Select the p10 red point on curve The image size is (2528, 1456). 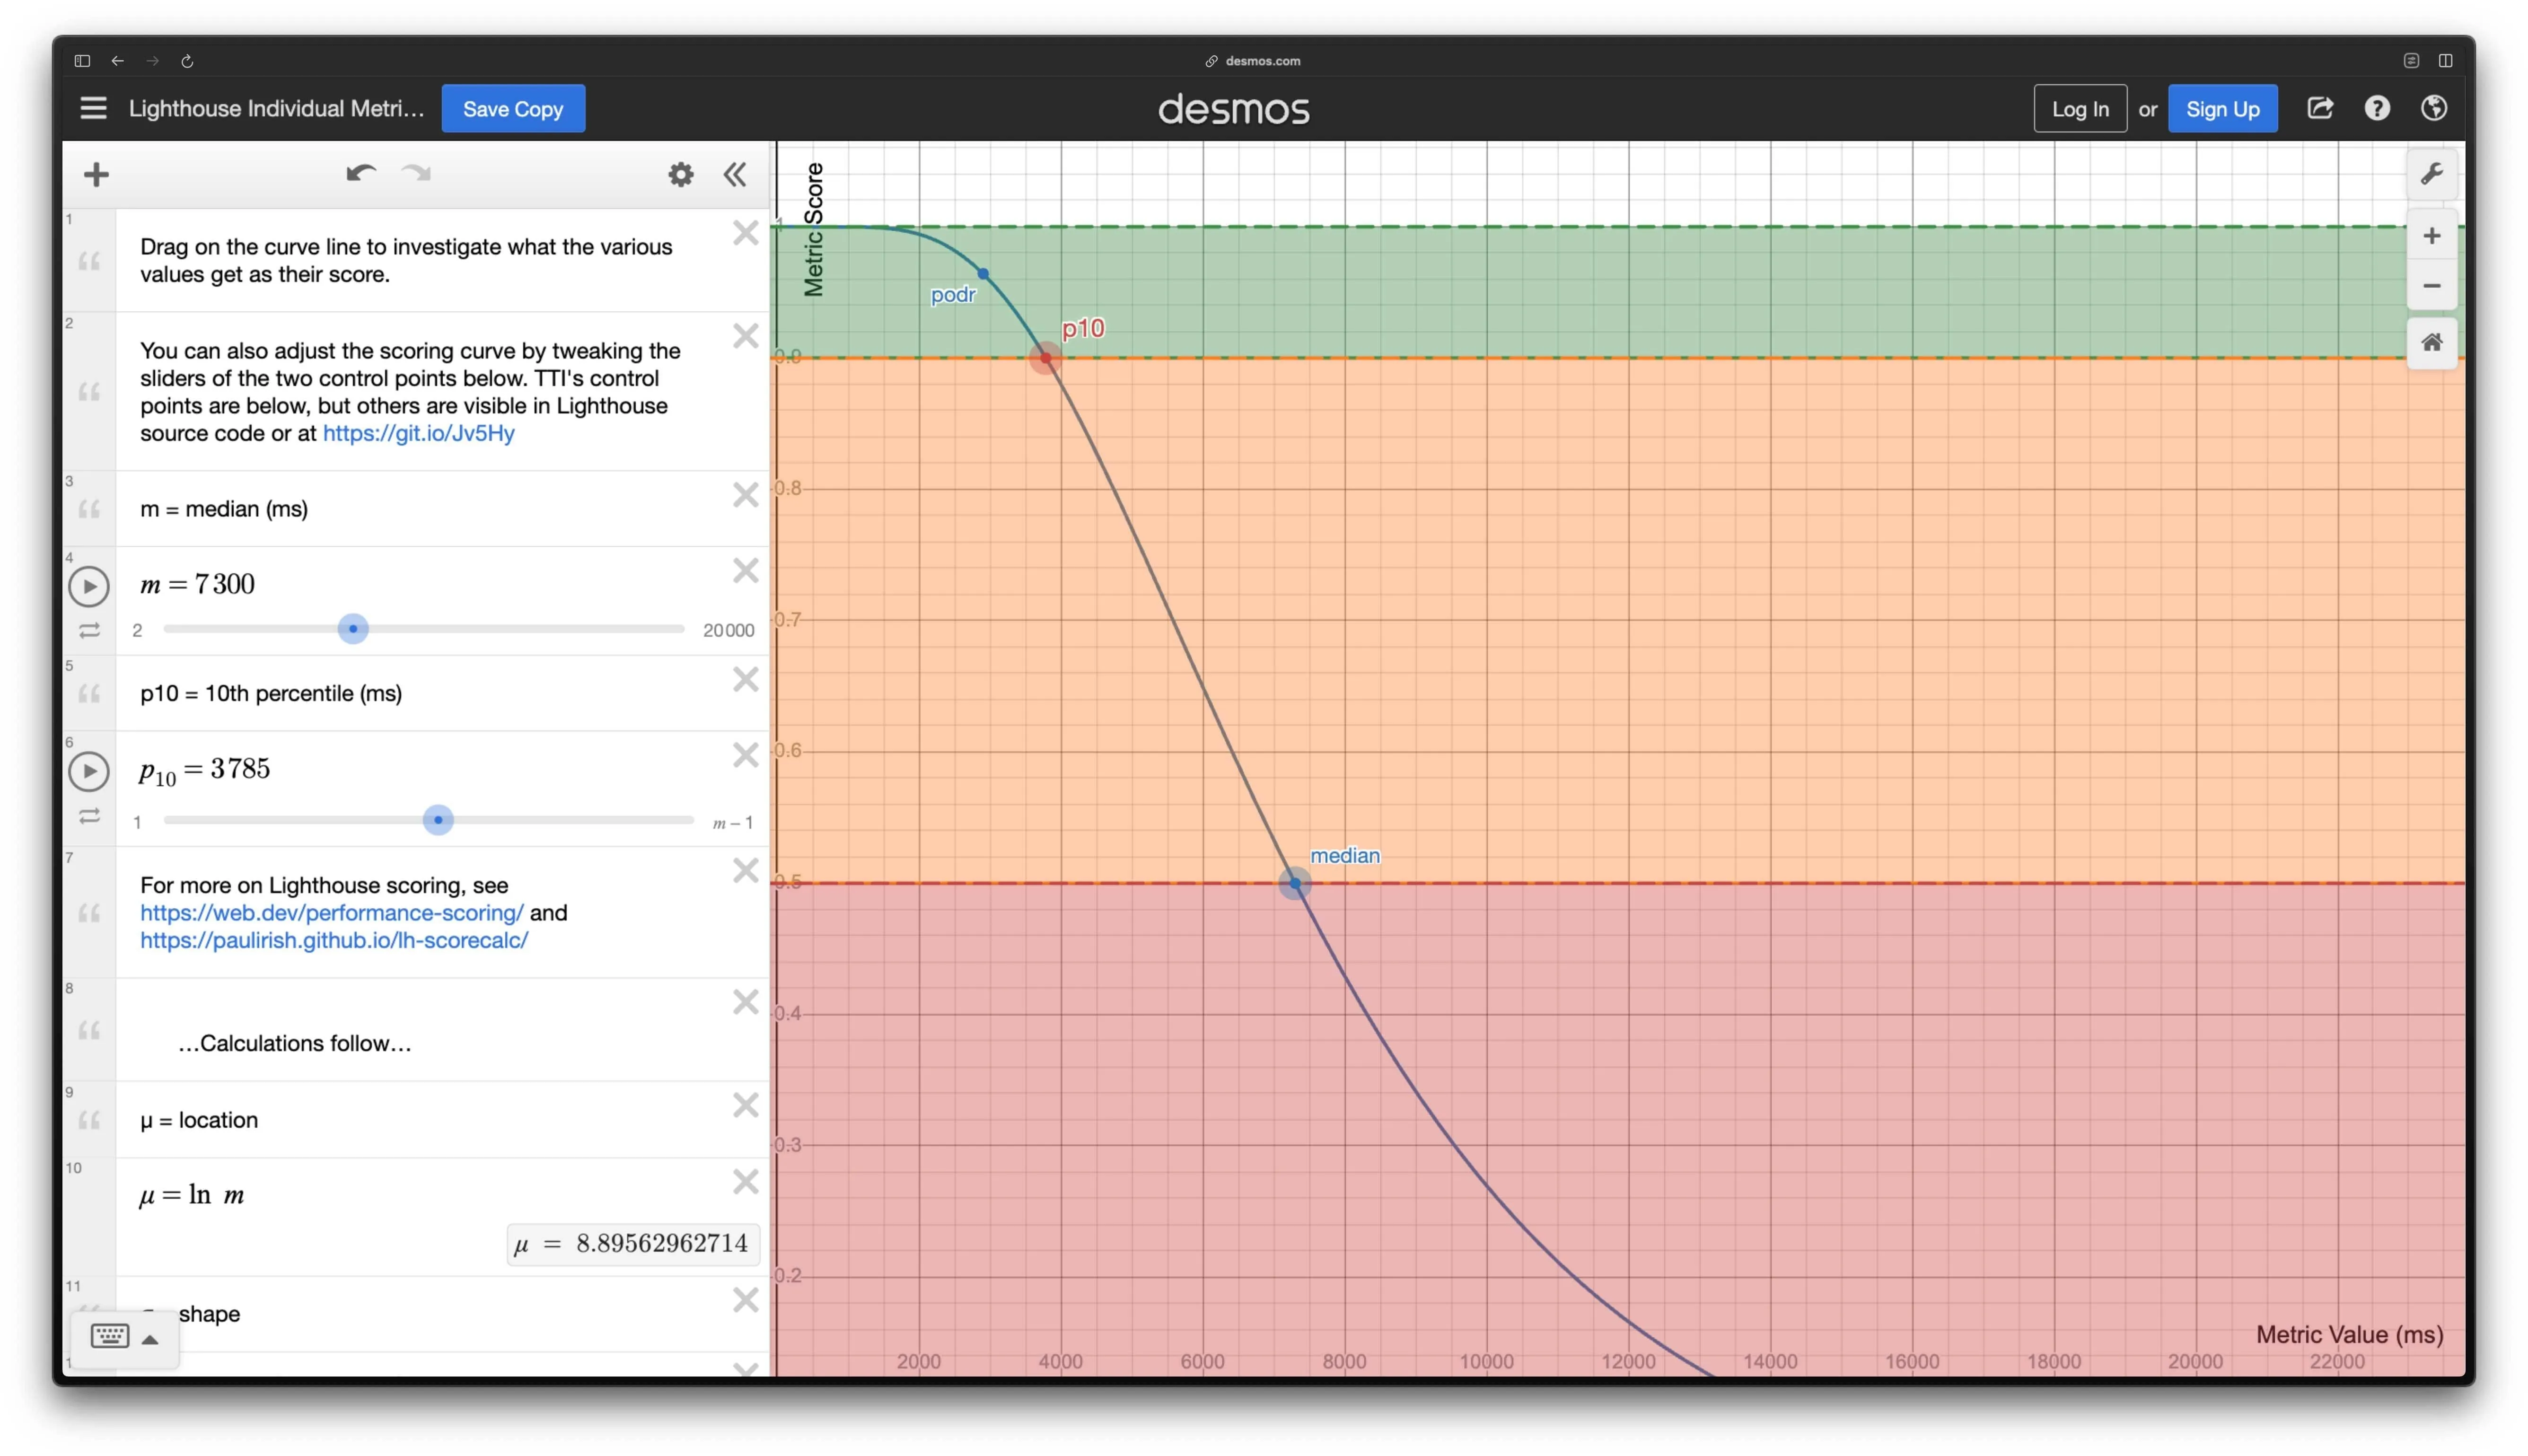1045,357
